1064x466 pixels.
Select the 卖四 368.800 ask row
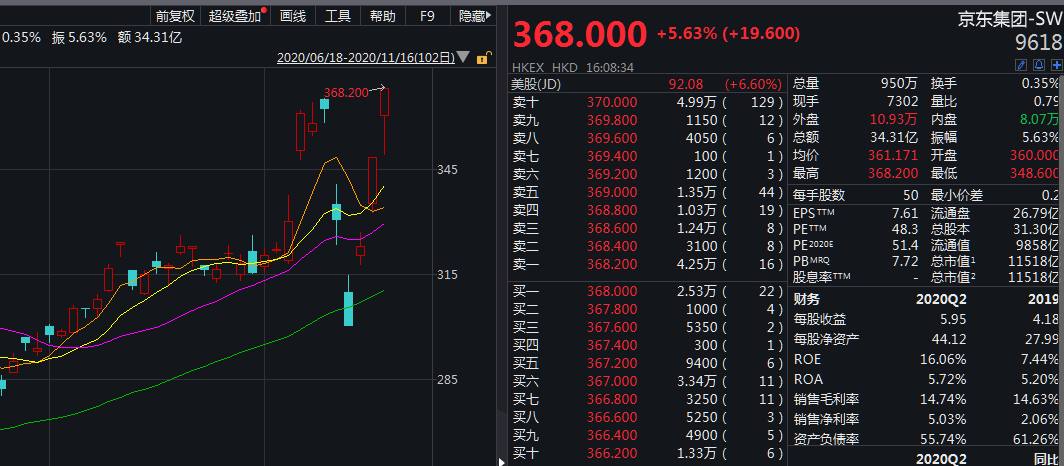[x=647, y=210]
